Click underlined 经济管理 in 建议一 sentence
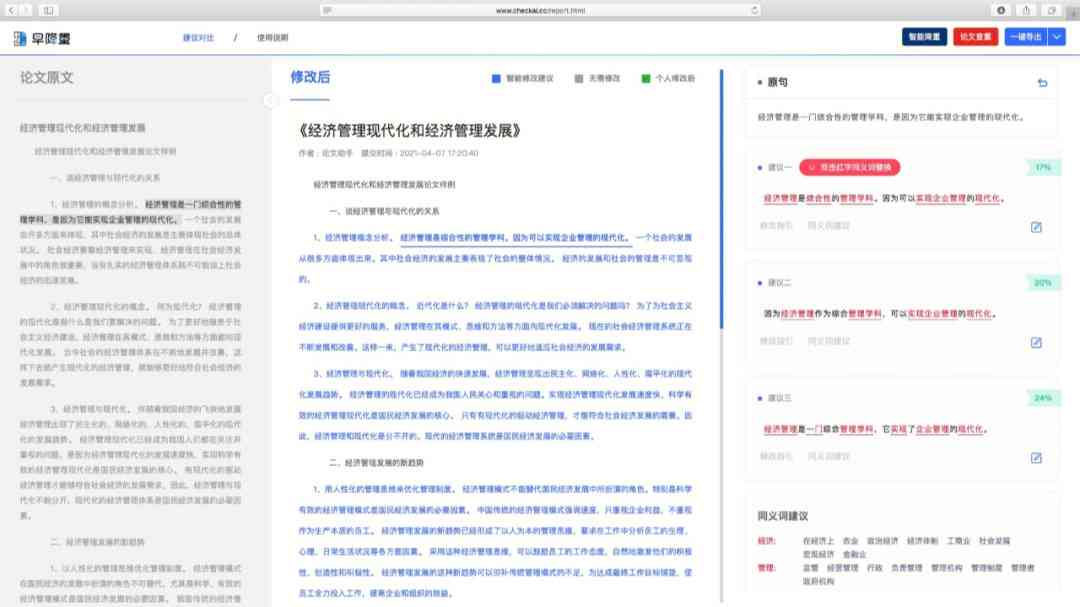 (x=780, y=198)
